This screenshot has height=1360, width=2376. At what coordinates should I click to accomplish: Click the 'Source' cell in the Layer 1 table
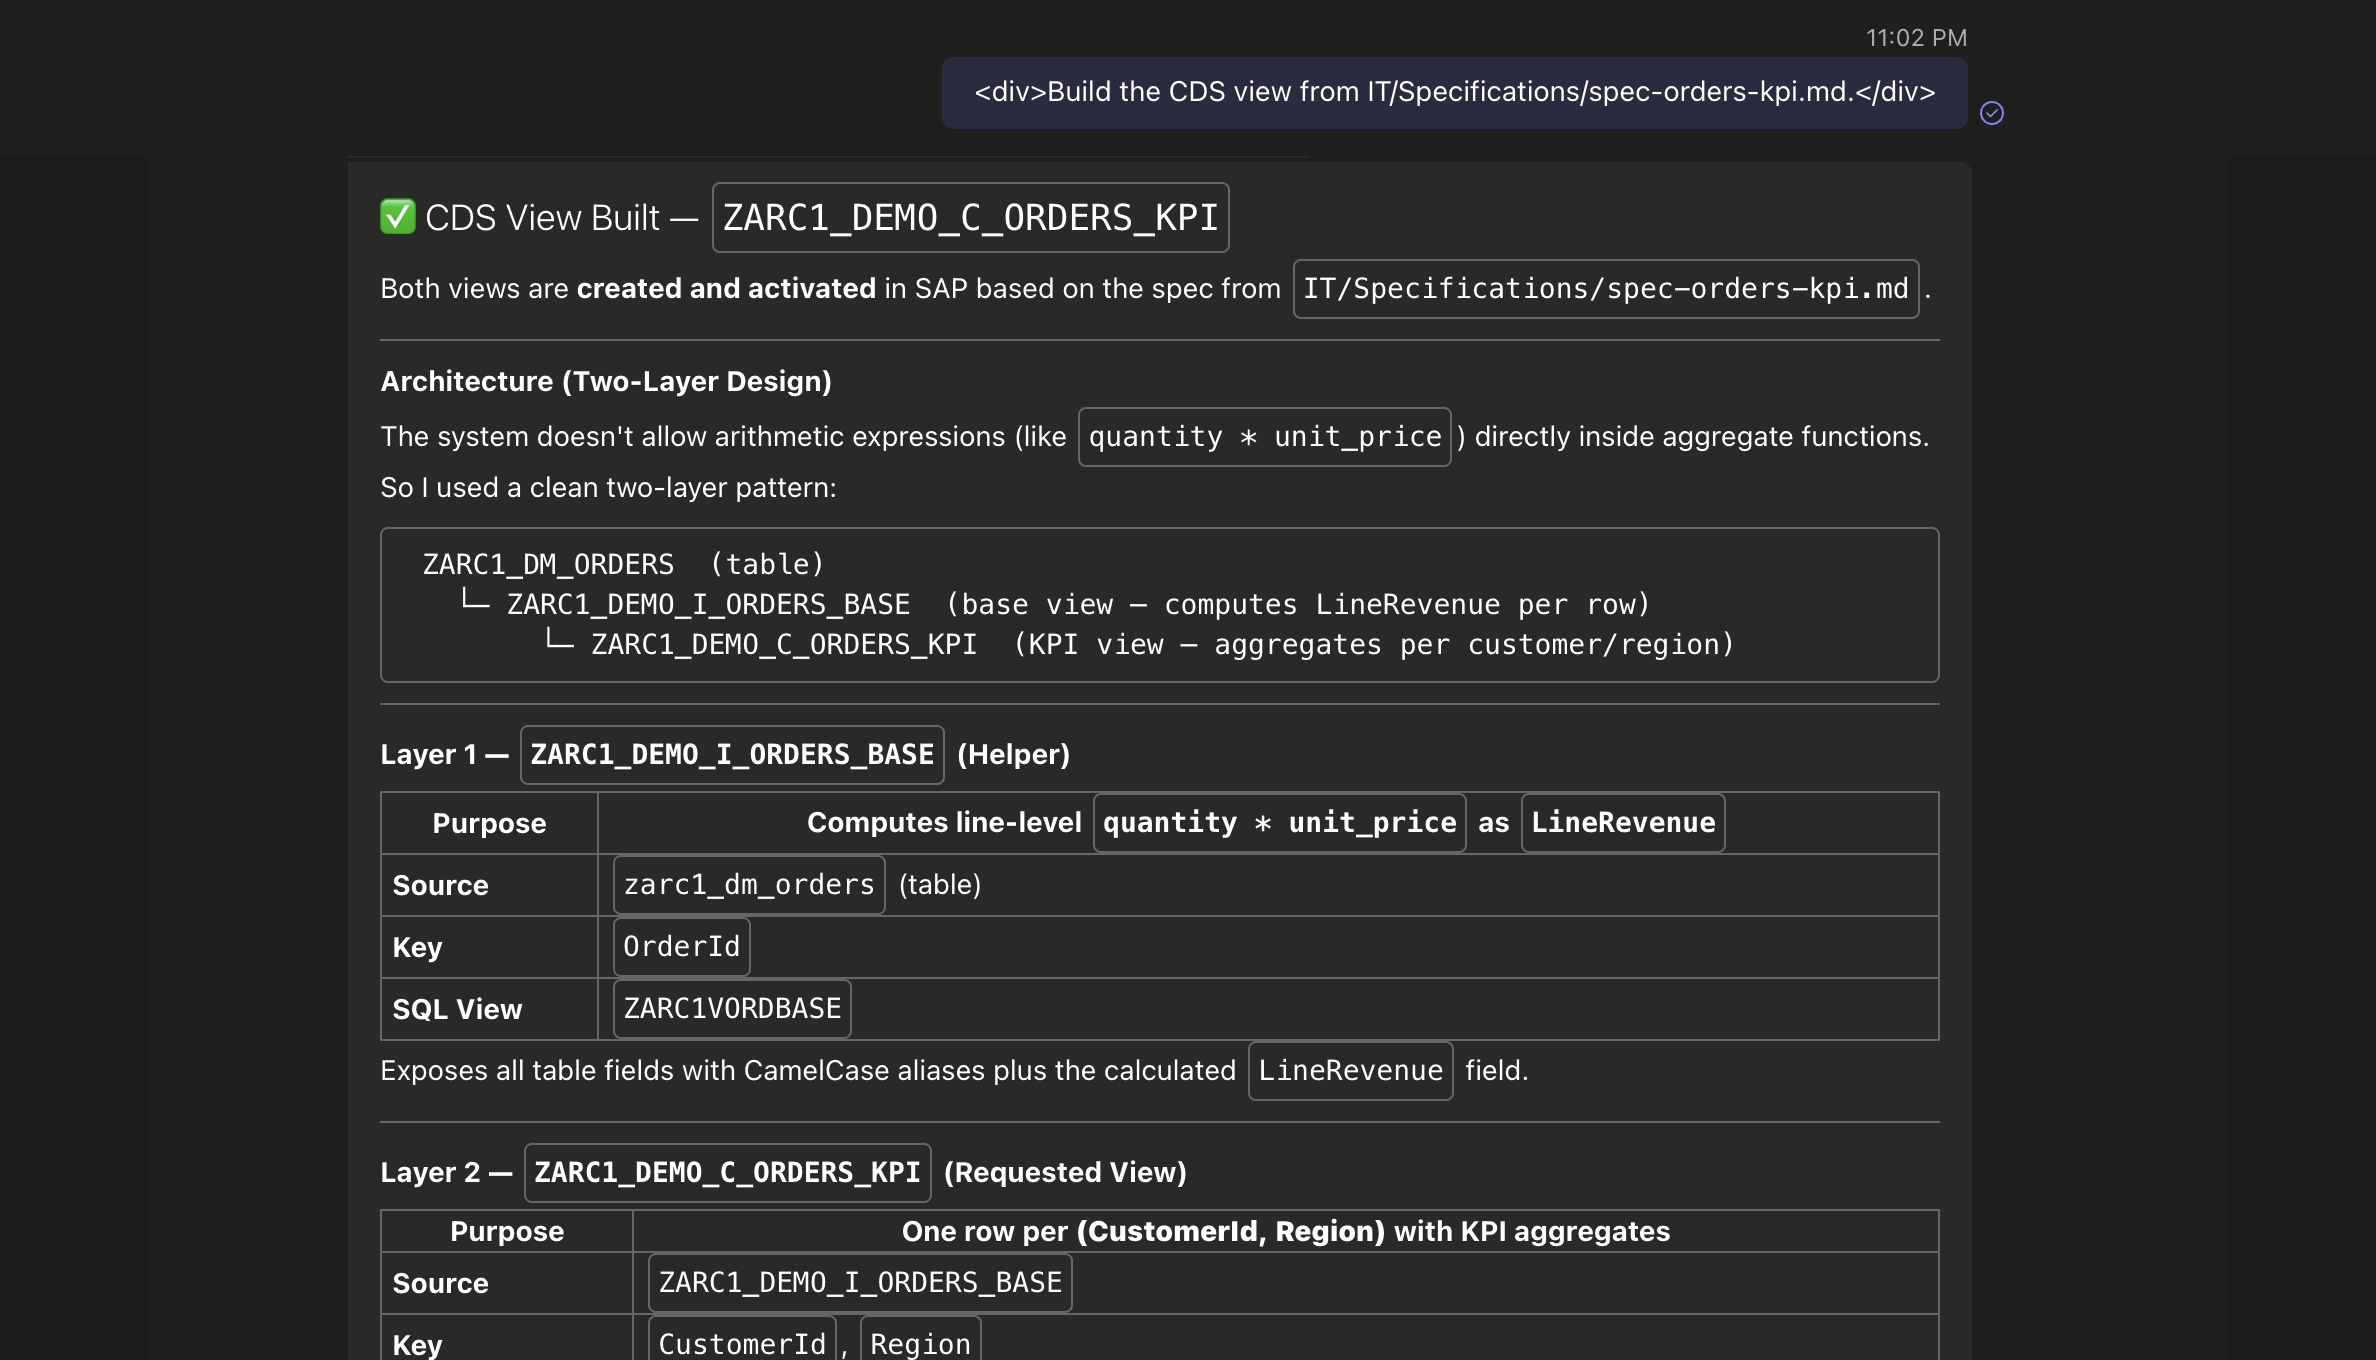489,885
